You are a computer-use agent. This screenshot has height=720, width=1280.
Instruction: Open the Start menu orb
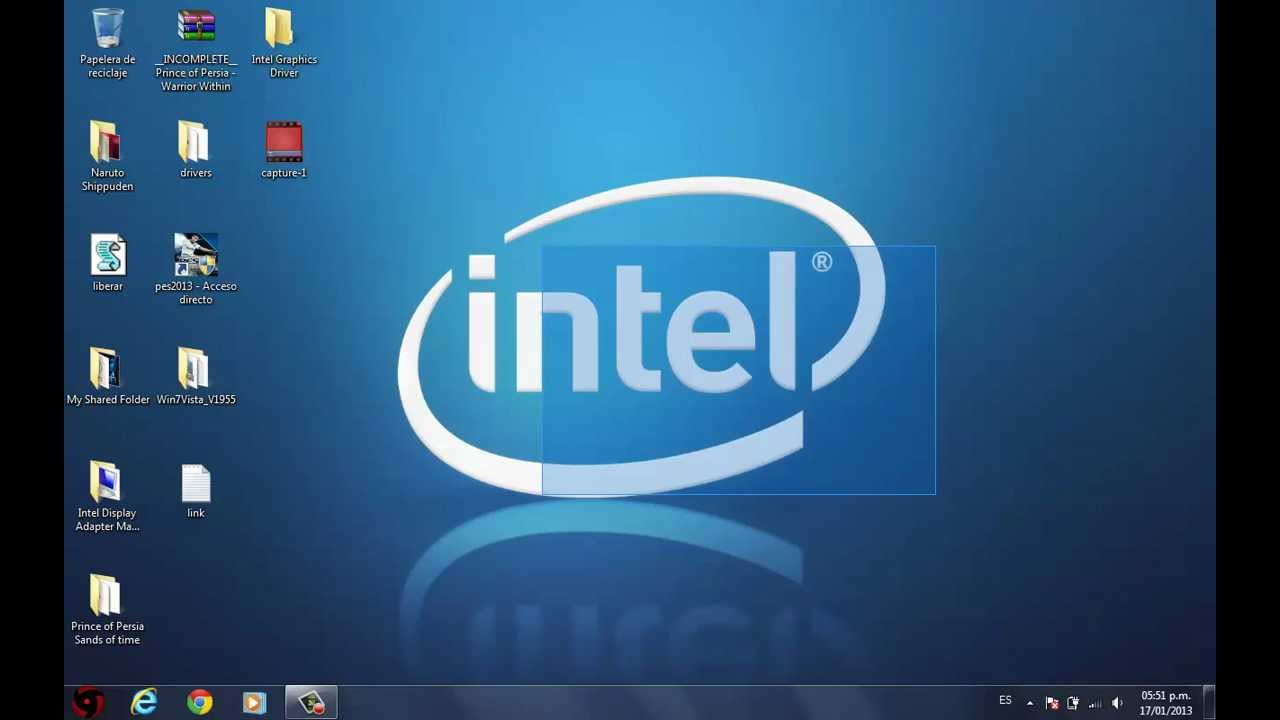pos(89,702)
